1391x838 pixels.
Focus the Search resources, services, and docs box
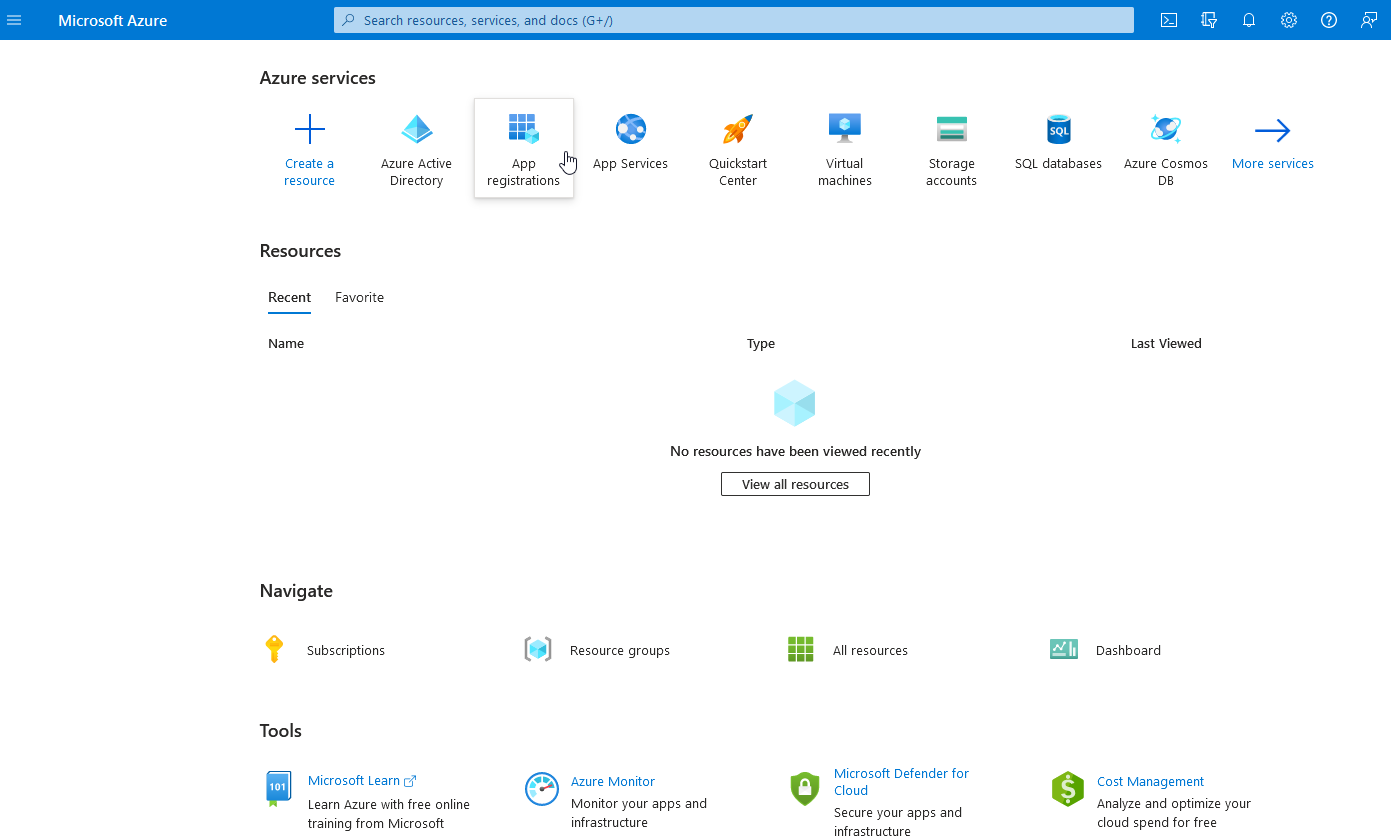click(x=734, y=20)
